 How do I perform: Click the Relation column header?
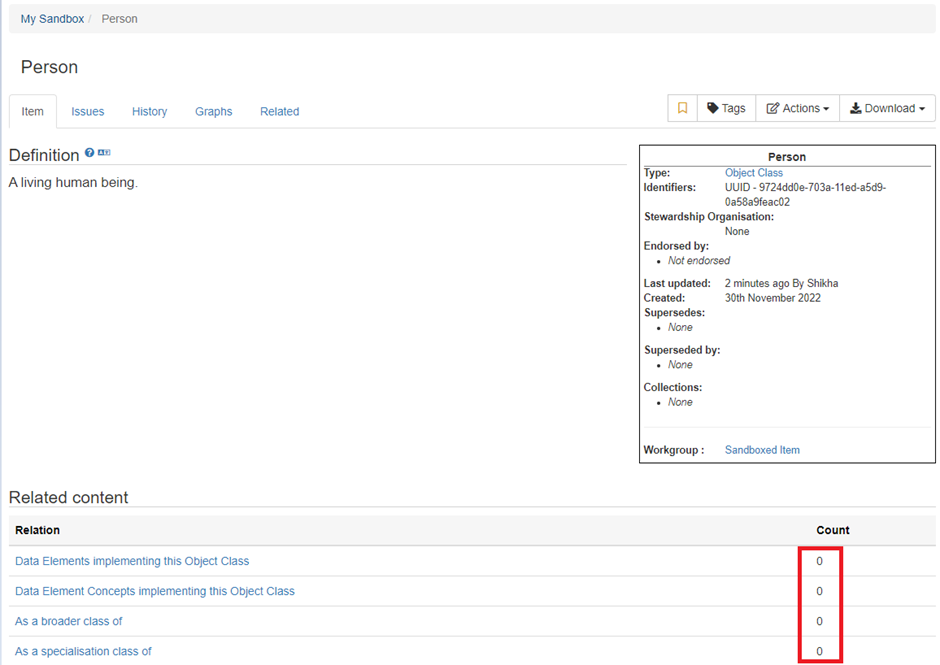pos(37,530)
